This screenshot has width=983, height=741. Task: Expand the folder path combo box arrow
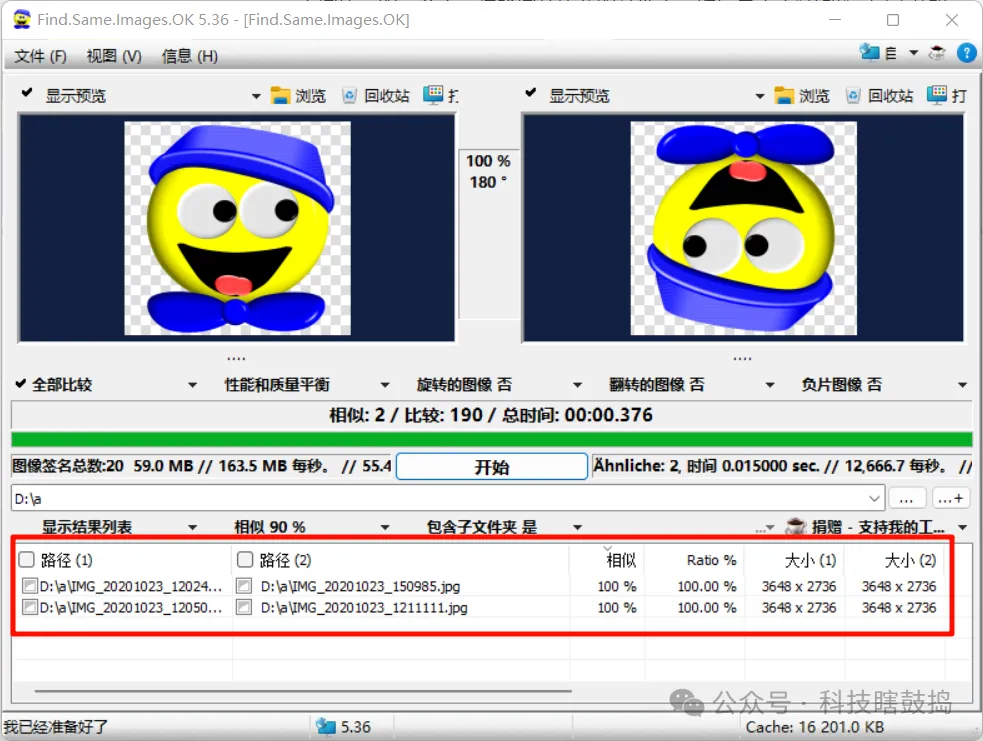[875, 499]
